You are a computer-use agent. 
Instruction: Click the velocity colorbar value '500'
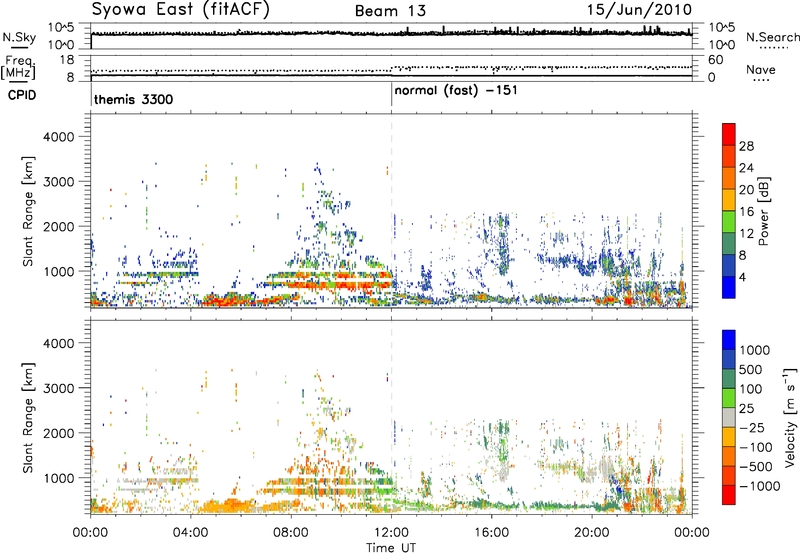(x=751, y=369)
